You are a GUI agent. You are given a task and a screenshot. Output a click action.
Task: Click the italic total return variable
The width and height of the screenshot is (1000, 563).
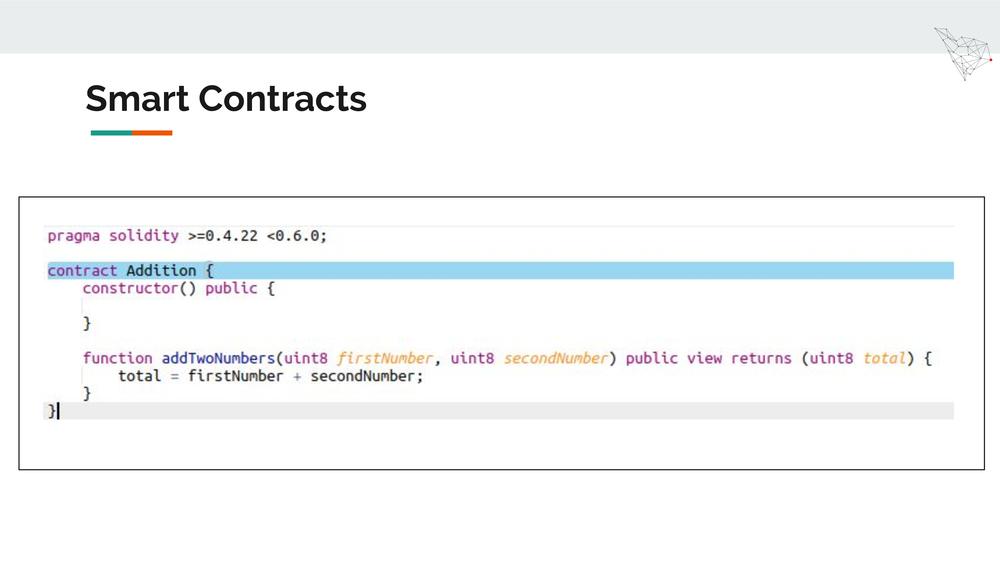tap(884, 358)
